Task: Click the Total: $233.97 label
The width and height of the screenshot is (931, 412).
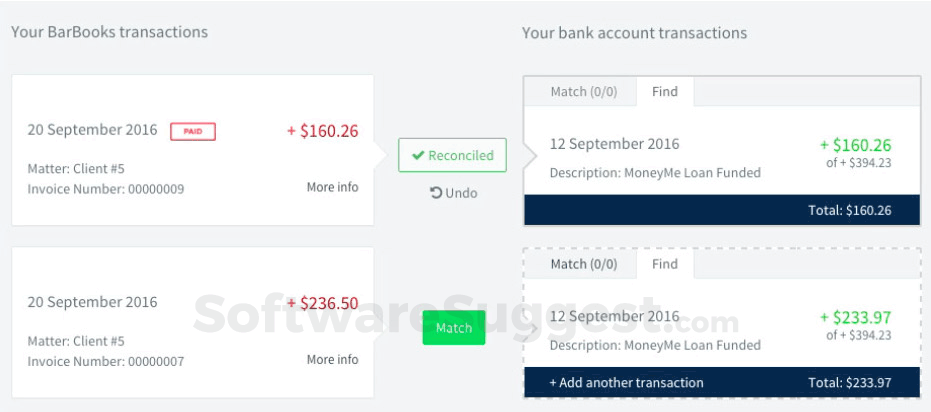Action: tap(849, 382)
